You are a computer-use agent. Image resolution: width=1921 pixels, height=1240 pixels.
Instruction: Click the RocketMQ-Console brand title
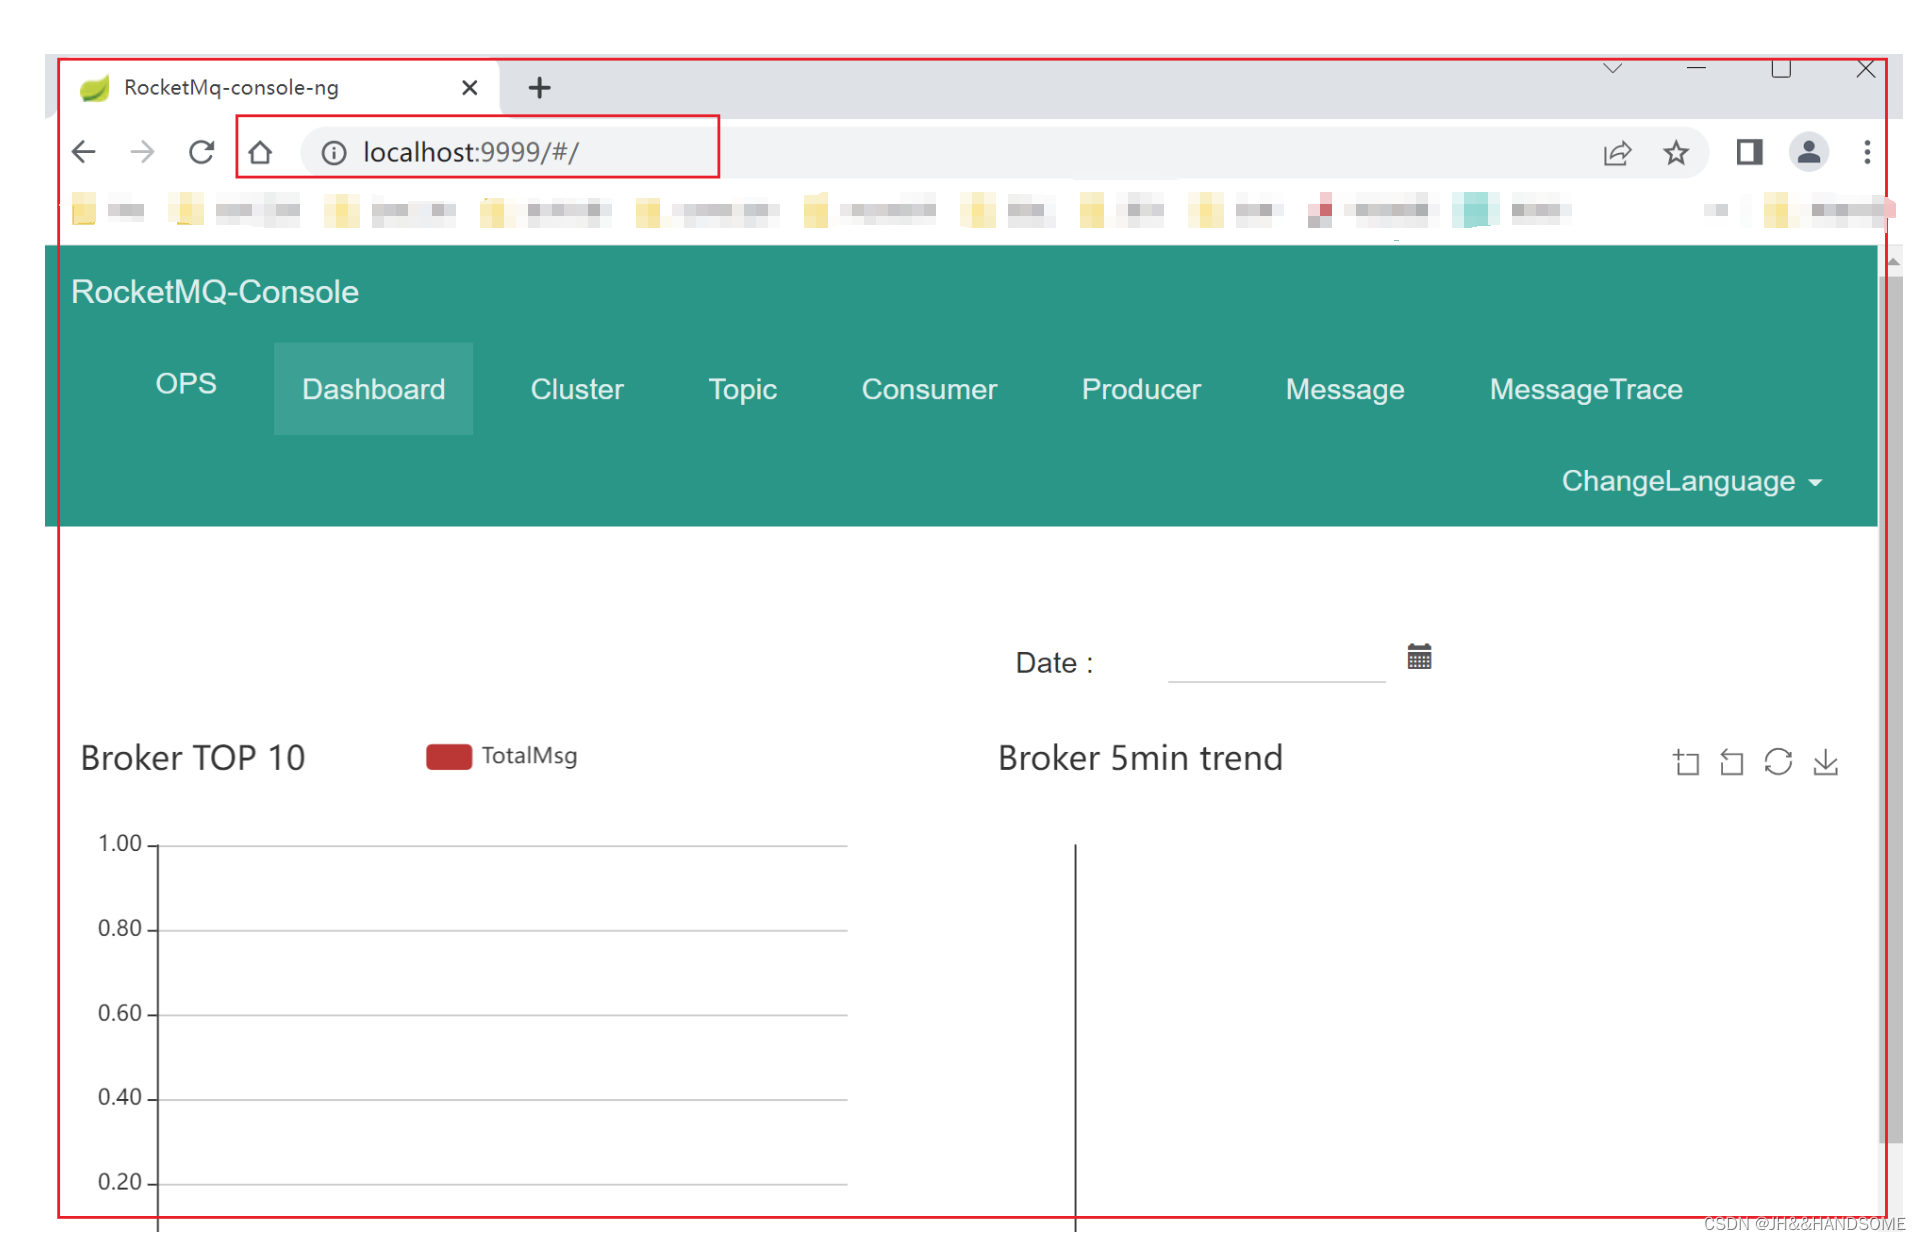215,292
